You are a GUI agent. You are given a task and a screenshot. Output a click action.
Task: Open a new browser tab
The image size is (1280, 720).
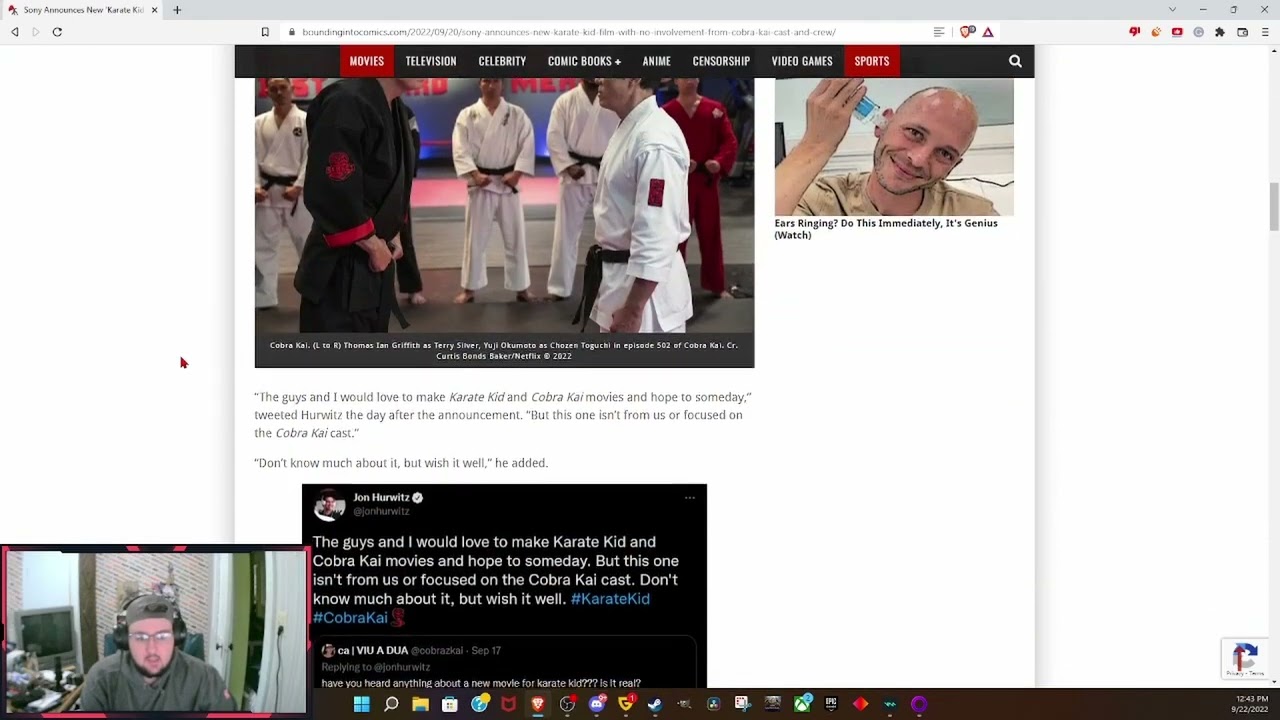[177, 10]
